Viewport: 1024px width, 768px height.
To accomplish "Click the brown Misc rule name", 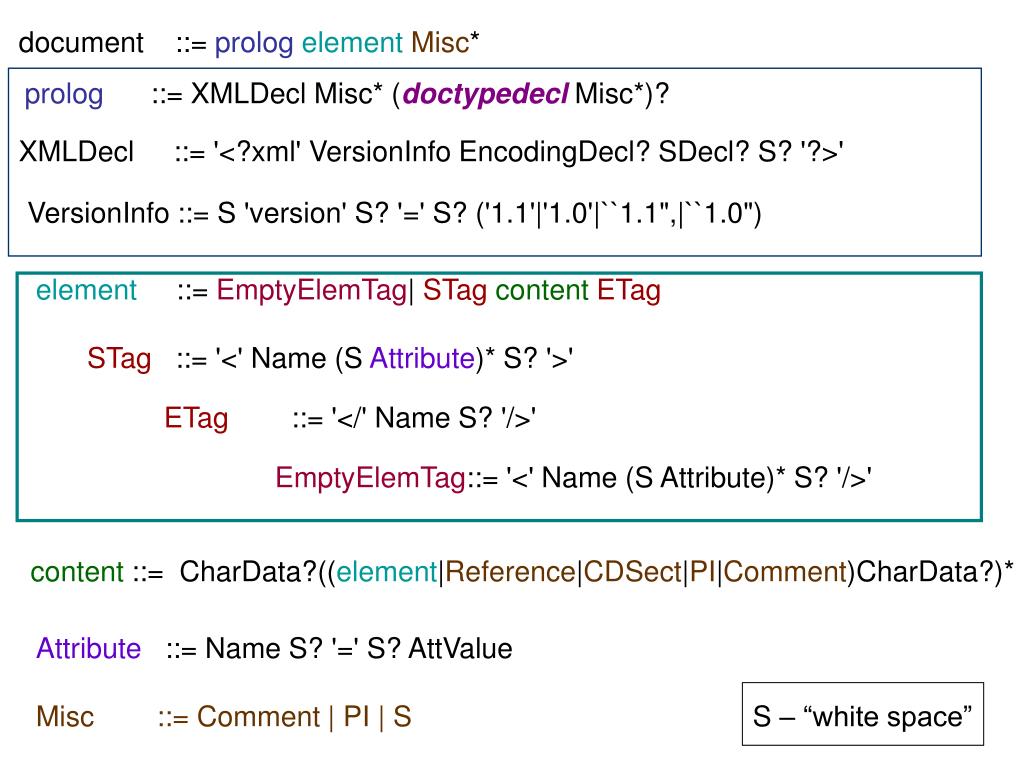I will click(65, 716).
